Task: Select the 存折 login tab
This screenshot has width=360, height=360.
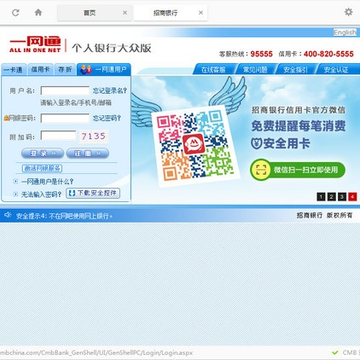Action: coord(65,70)
